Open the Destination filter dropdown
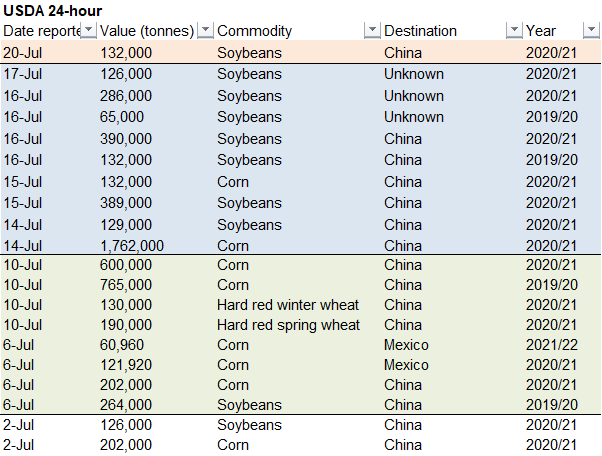Viewport: 602px width, 456px height. click(x=514, y=31)
